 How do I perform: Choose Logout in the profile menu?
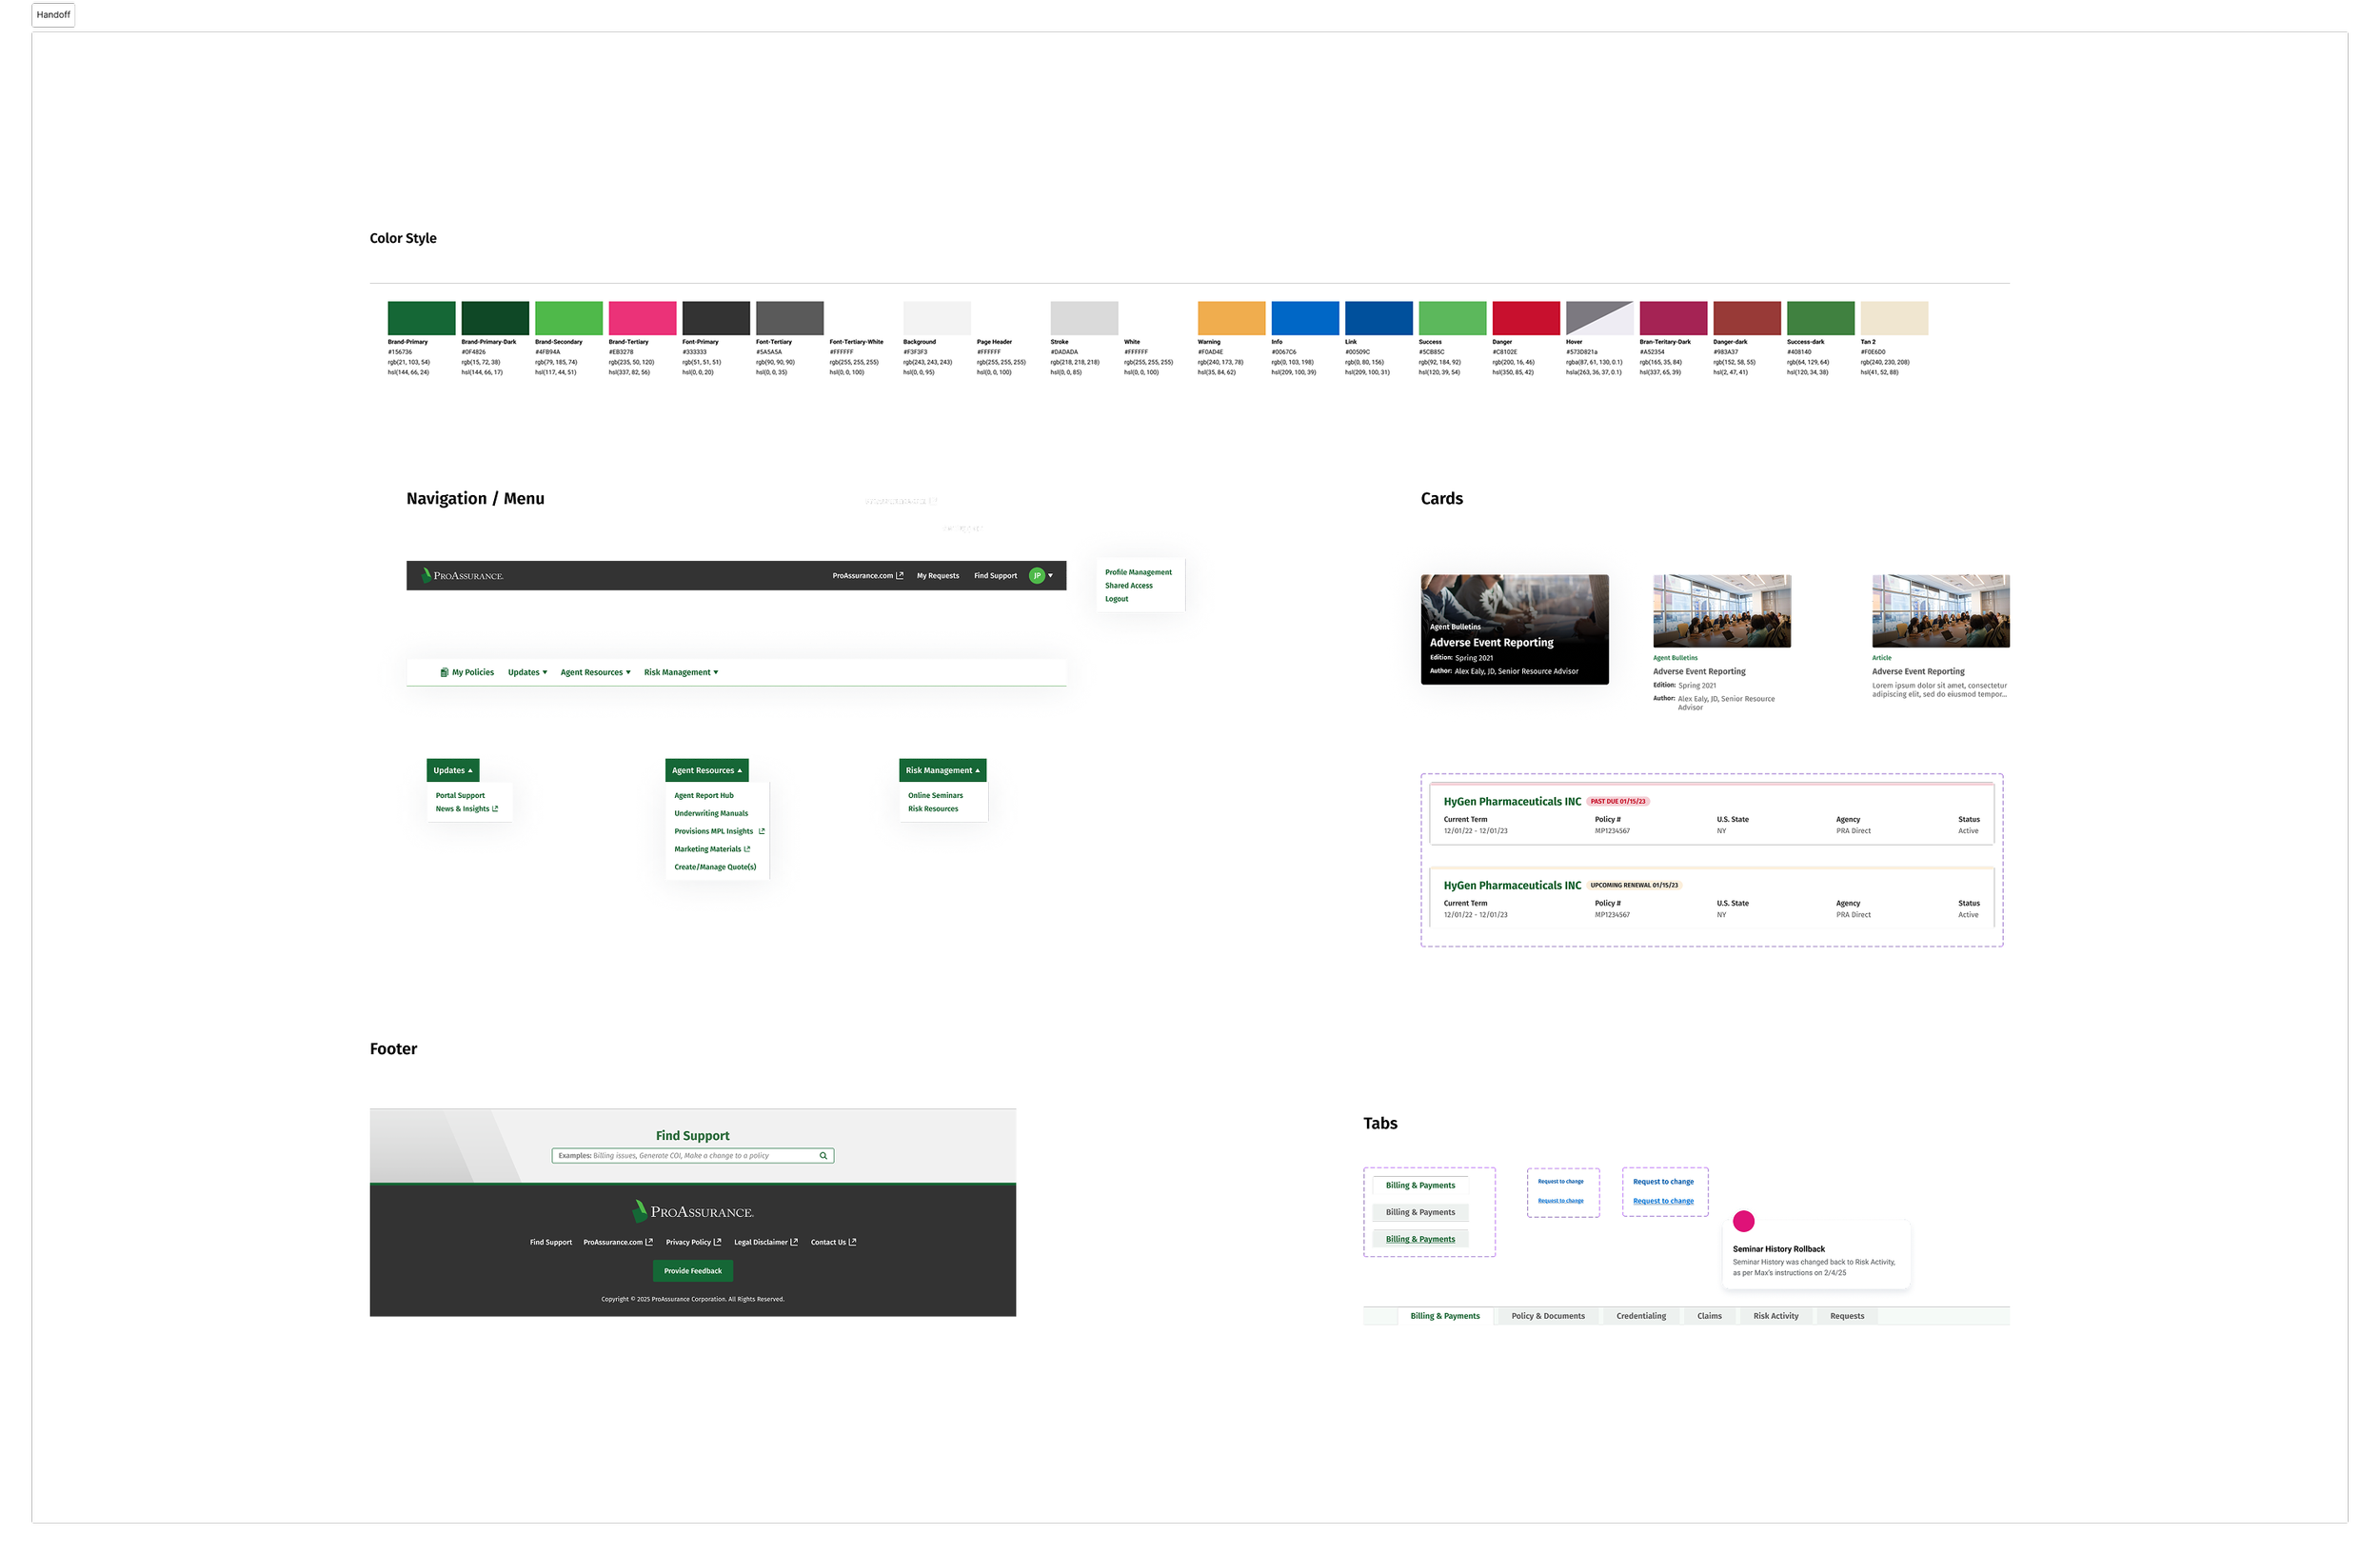[1116, 599]
